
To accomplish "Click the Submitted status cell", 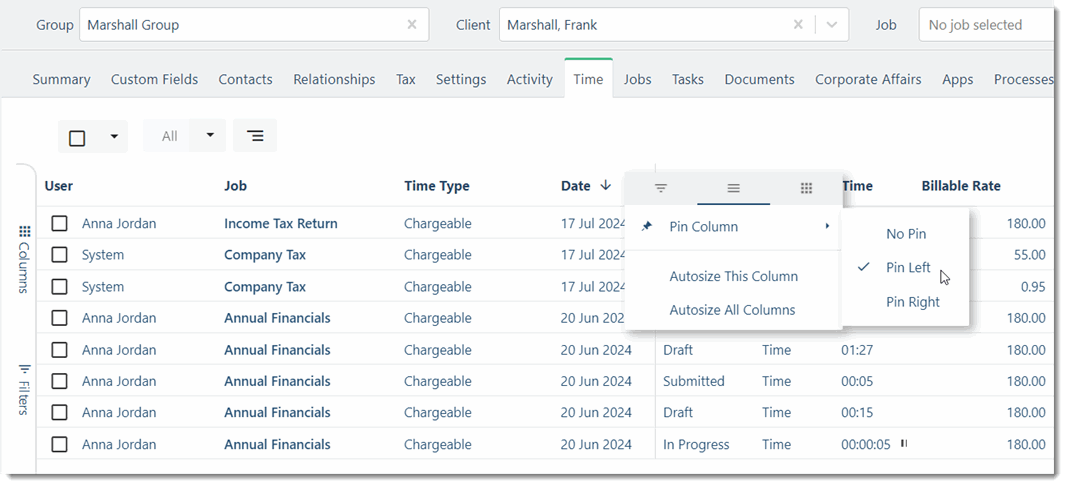I will pyautogui.click(x=693, y=381).
